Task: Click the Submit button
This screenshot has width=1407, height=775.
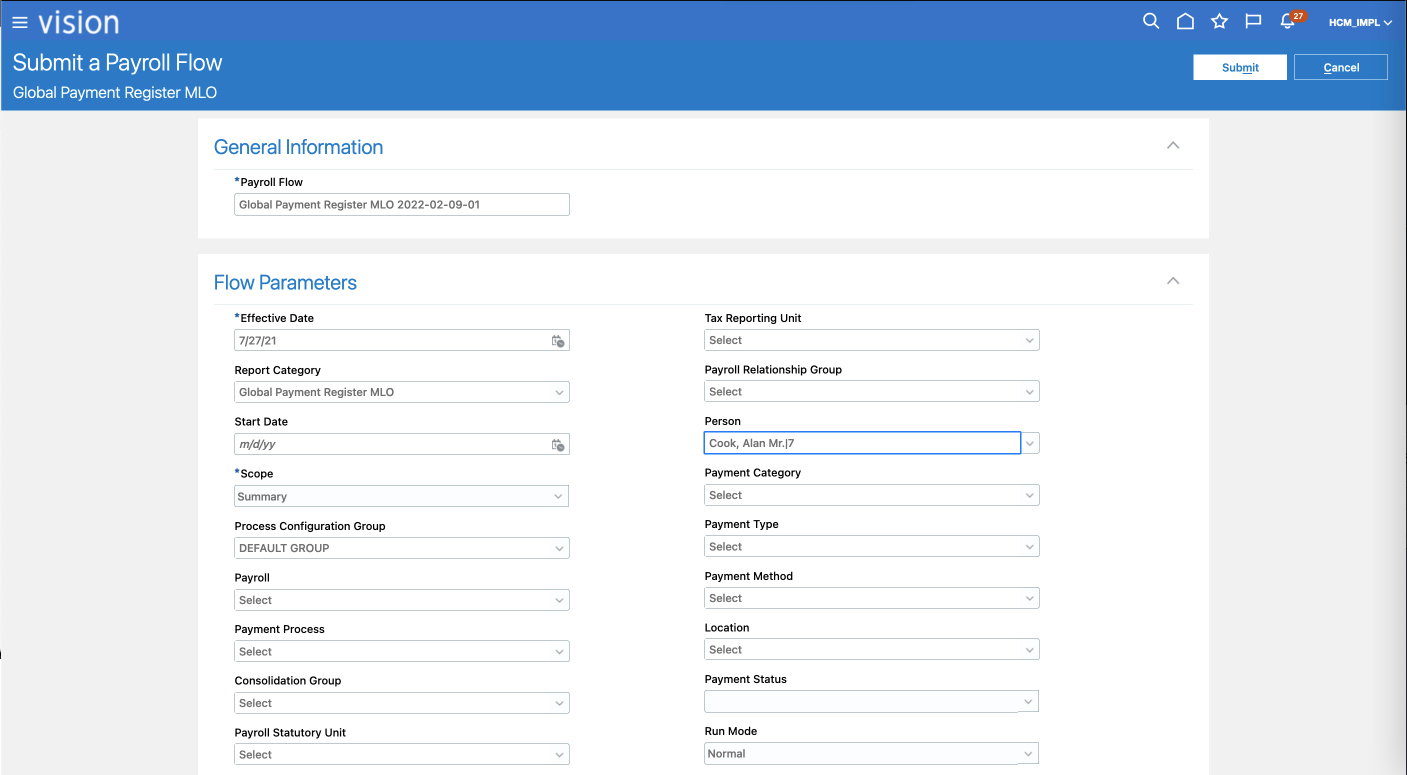Action: point(1240,67)
